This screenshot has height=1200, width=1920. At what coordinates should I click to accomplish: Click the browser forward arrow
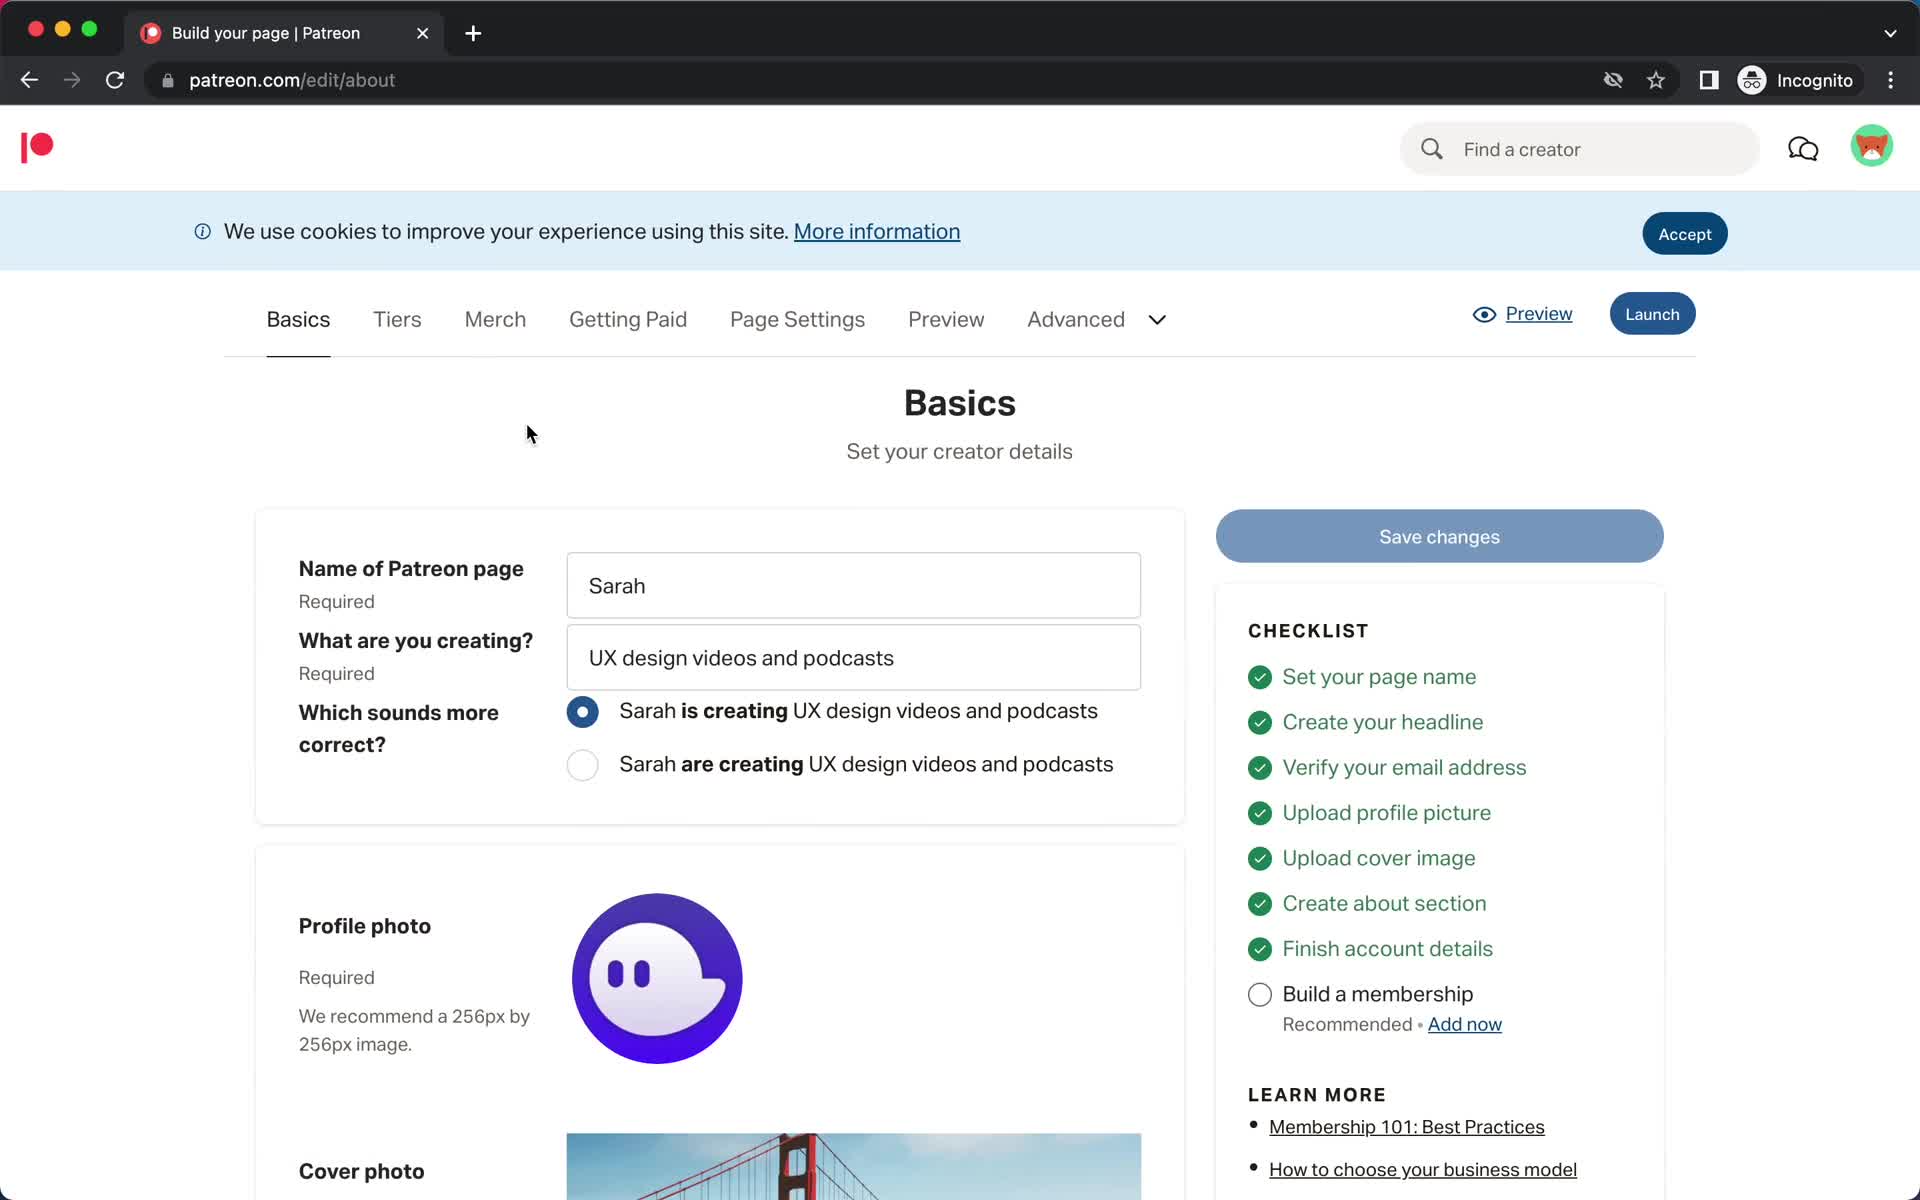coord(72,80)
